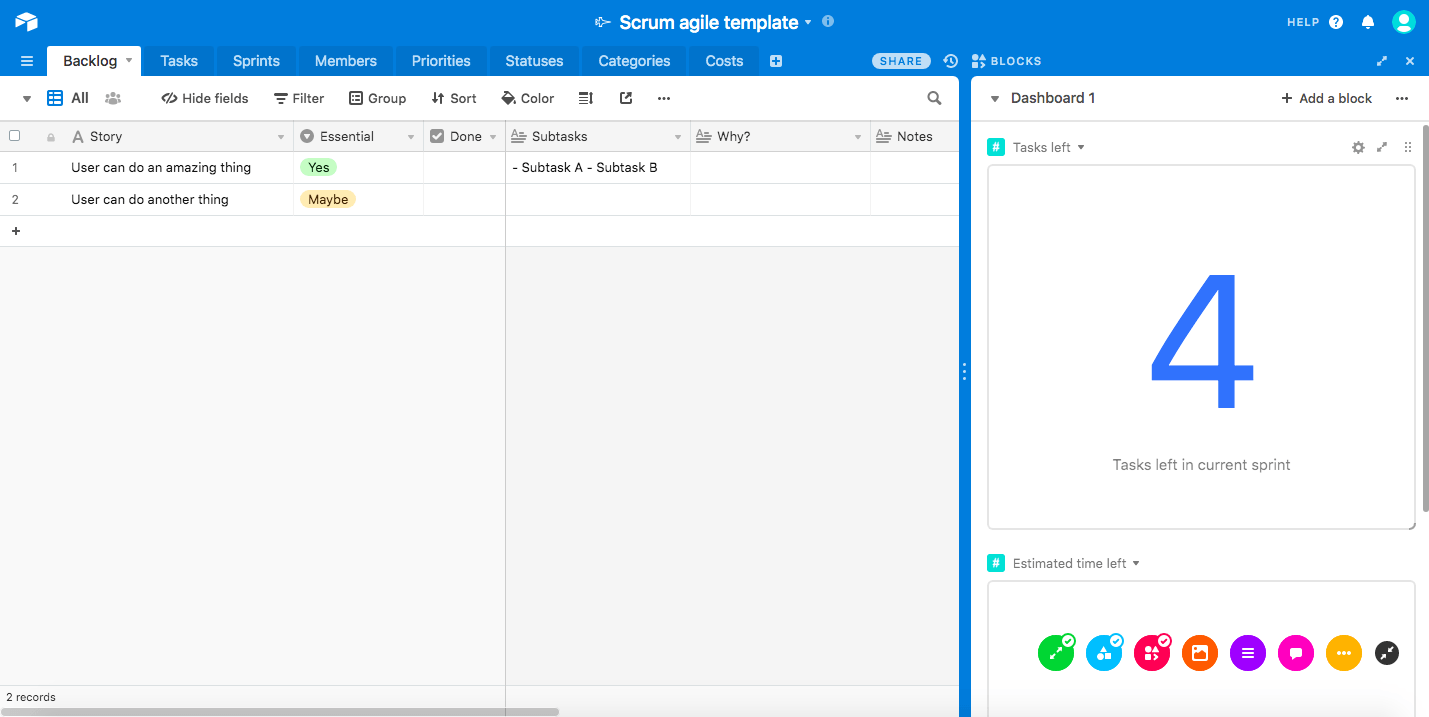This screenshot has width=1429, height=717.
Task: Switch to the Categories tab
Action: coord(634,61)
